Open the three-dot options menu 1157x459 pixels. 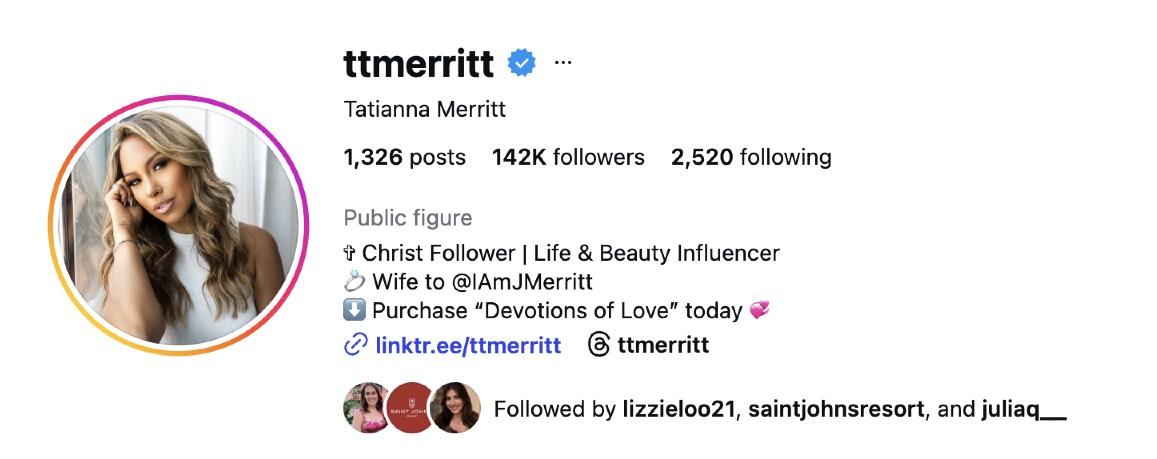563,62
